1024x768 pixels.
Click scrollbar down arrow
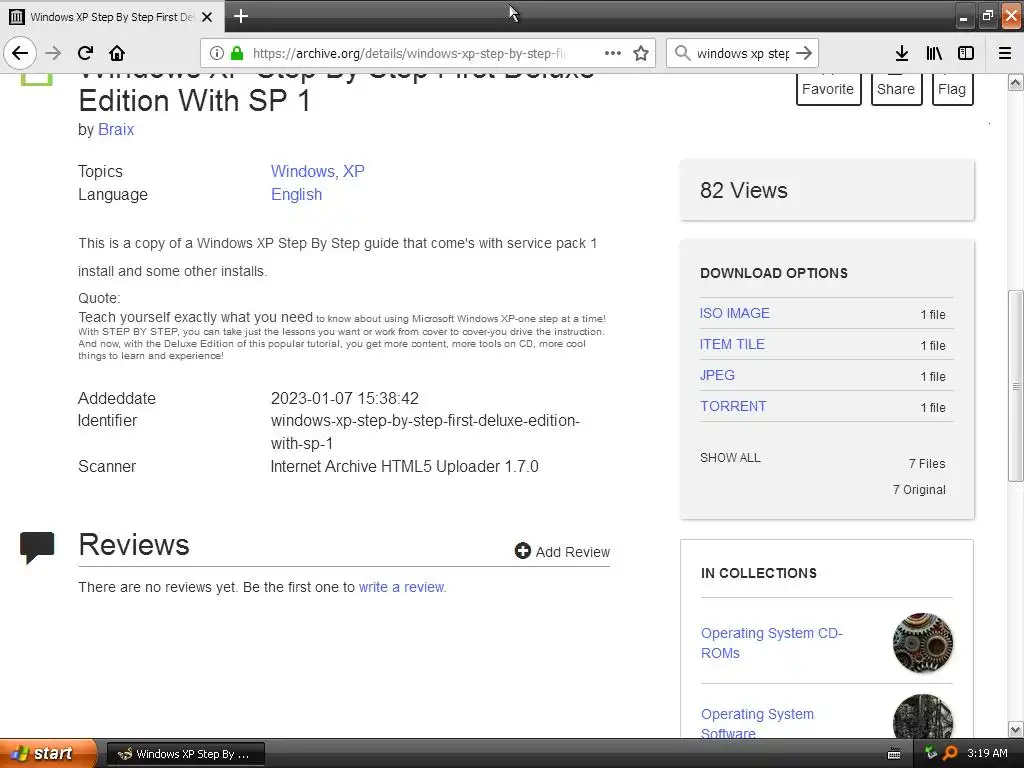click(1015, 729)
